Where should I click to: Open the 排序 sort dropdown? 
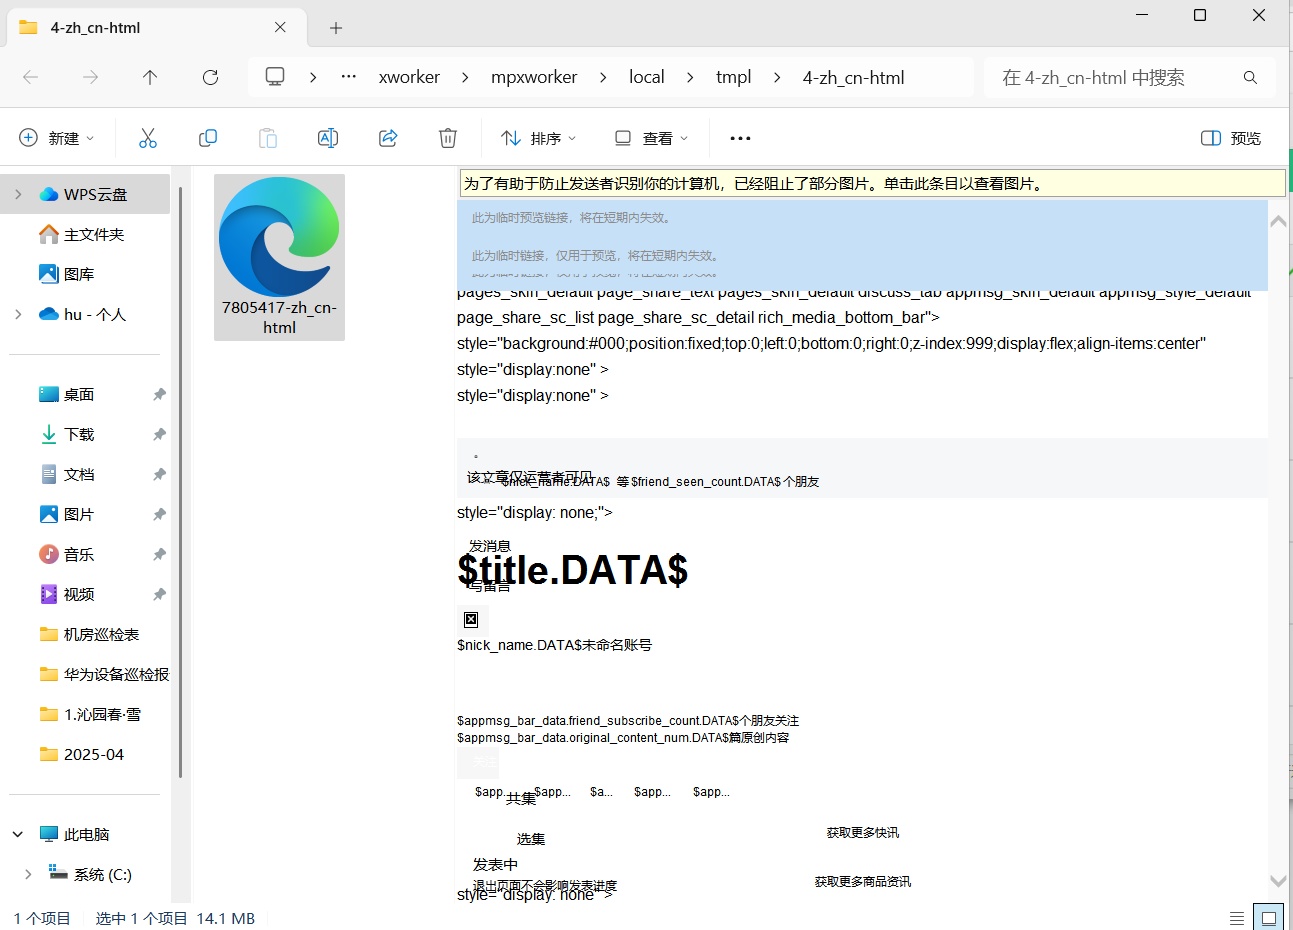(538, 138)
